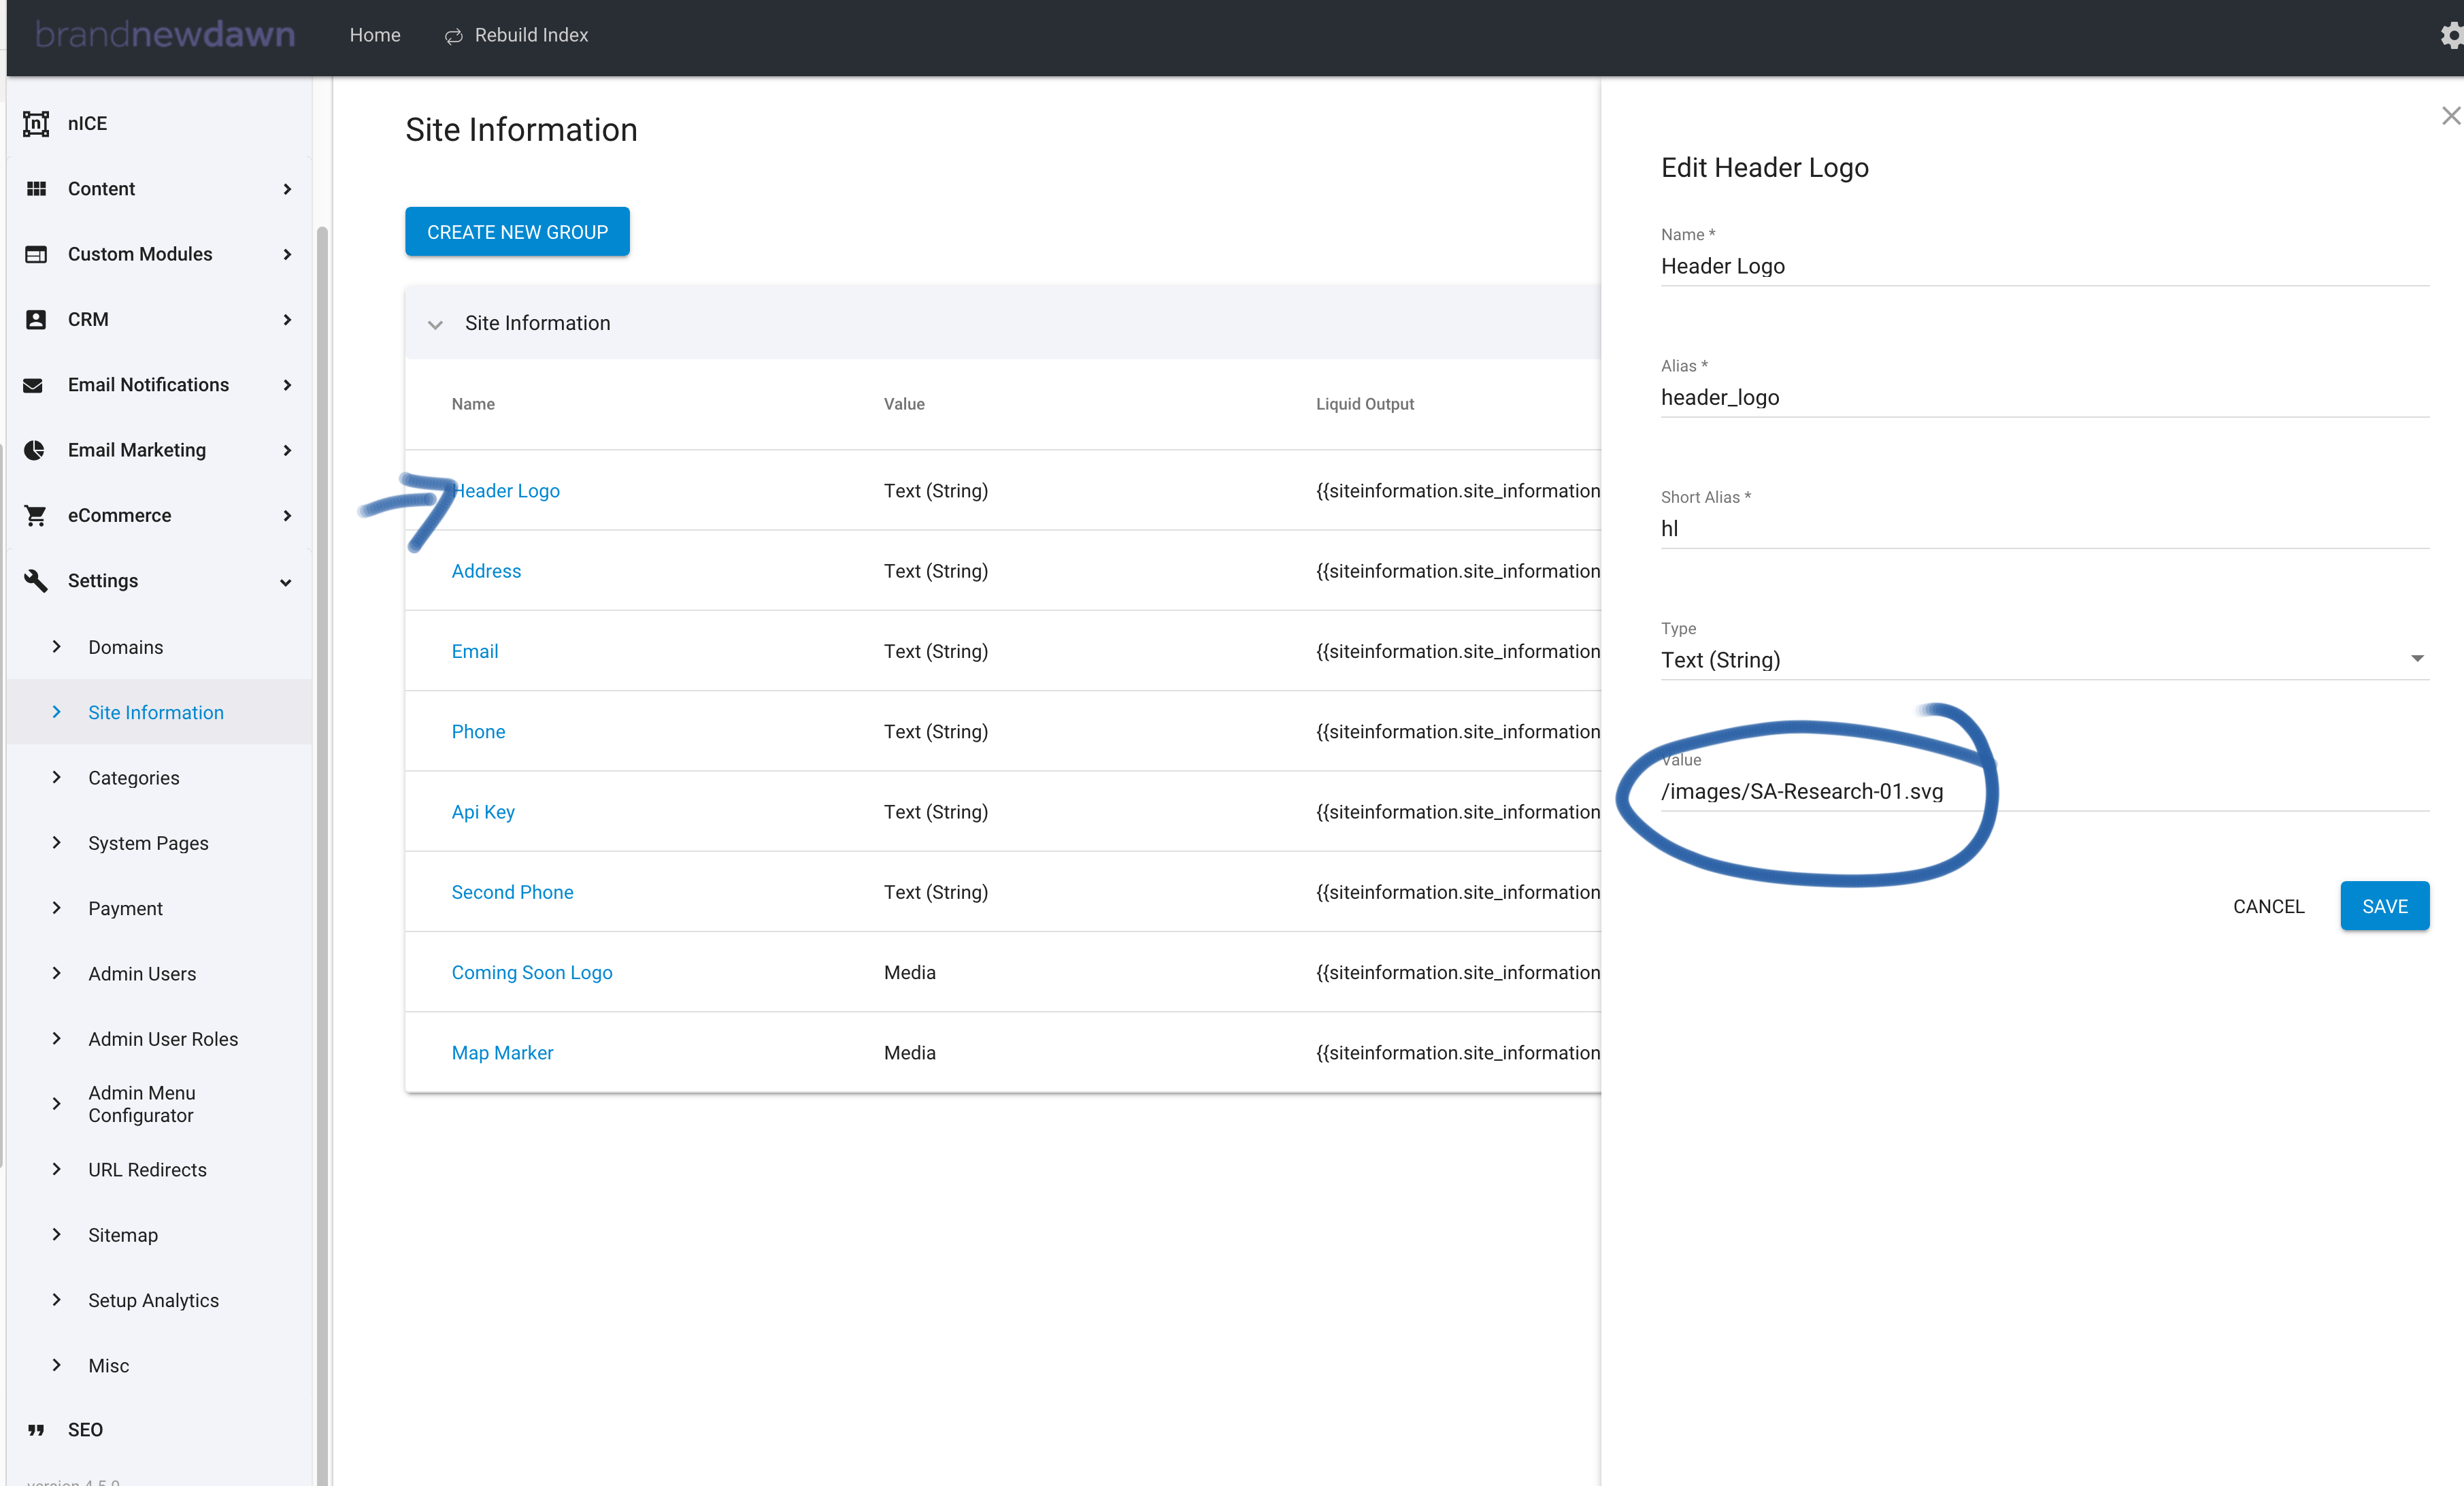The height and width of the screenshot is (1486, 2464).
Task: Click the eCommerce cart icon
Action: tap(36, 515)
